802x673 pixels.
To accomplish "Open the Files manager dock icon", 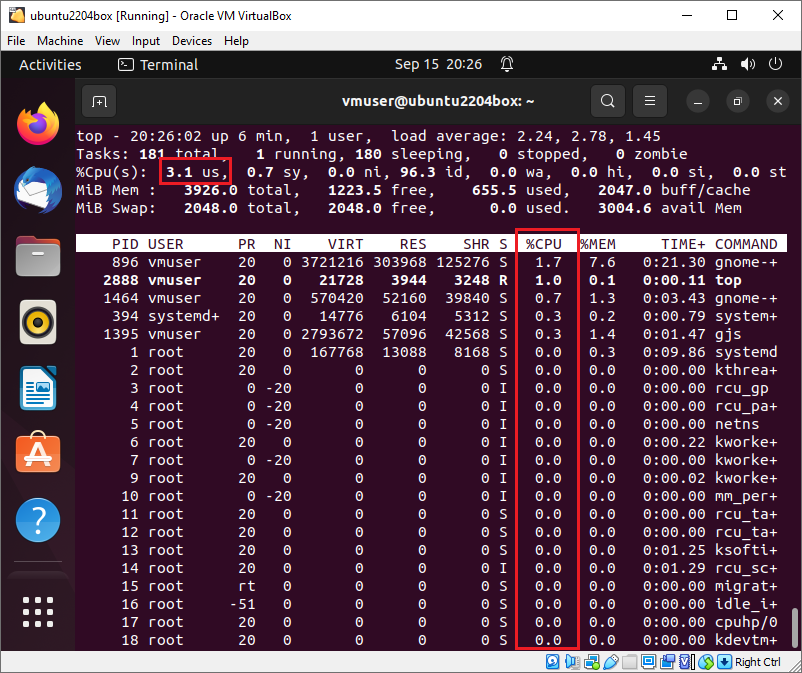I will pos(38,256).
